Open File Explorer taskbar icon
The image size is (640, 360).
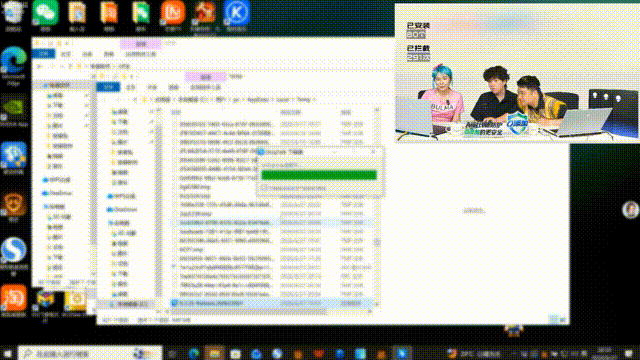215,353
